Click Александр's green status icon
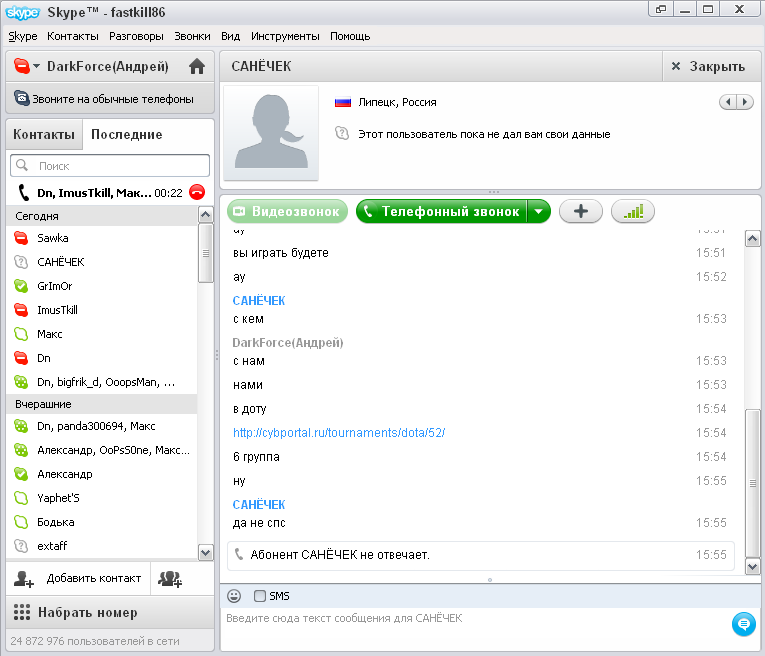This screenshot has height=656, width=765. 21,474
